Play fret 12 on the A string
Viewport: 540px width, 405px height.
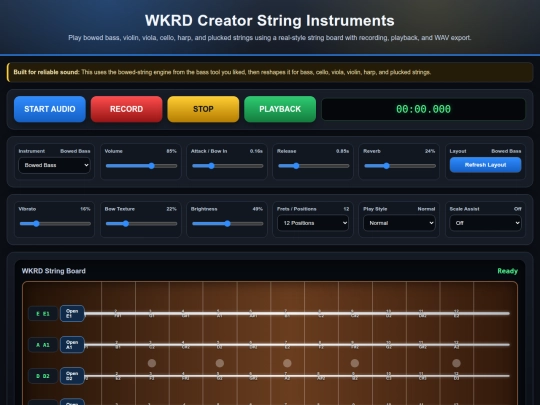(456, 345)
